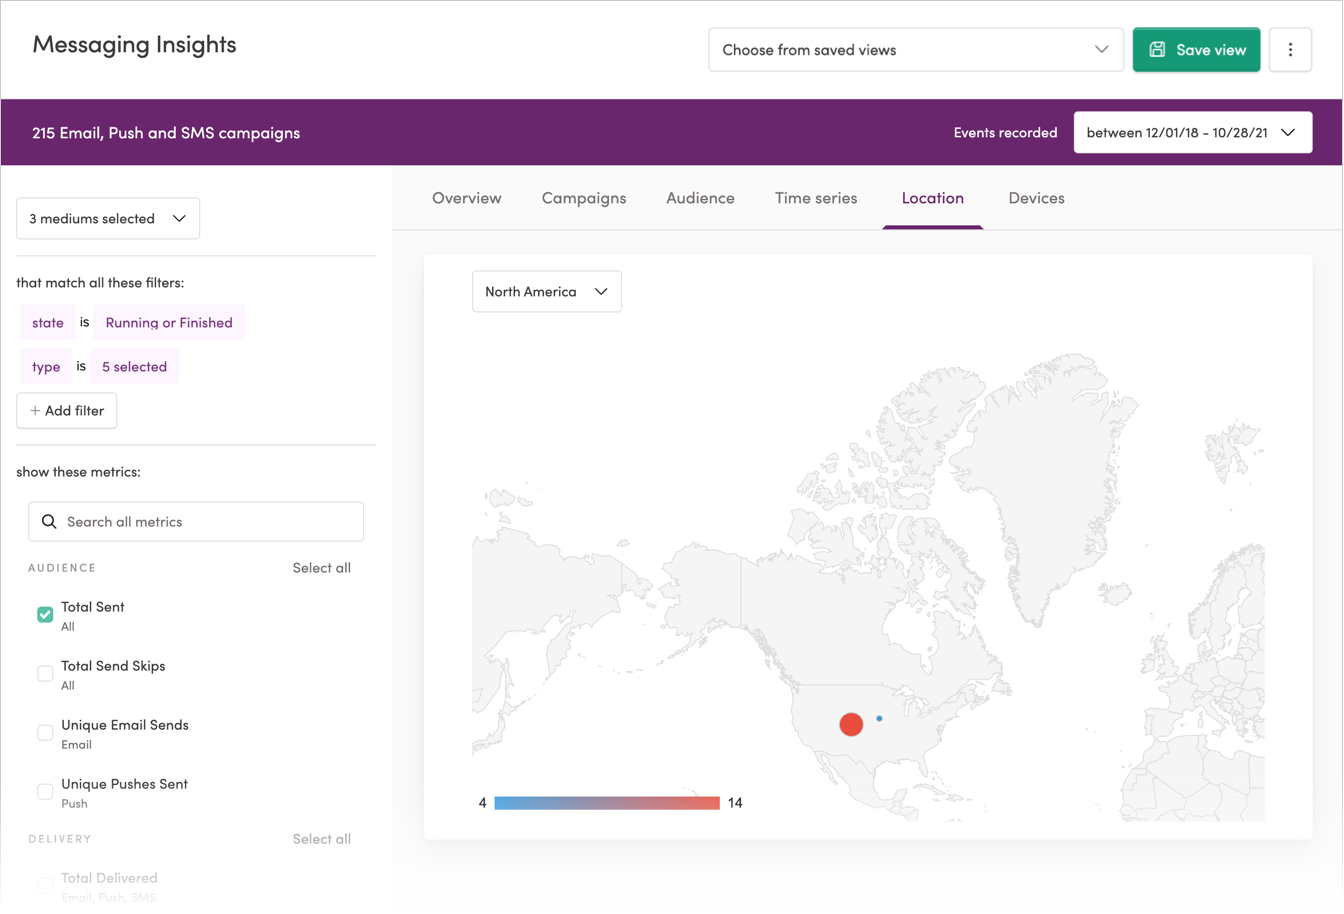Click the large red map marker

tap(851, 724)
